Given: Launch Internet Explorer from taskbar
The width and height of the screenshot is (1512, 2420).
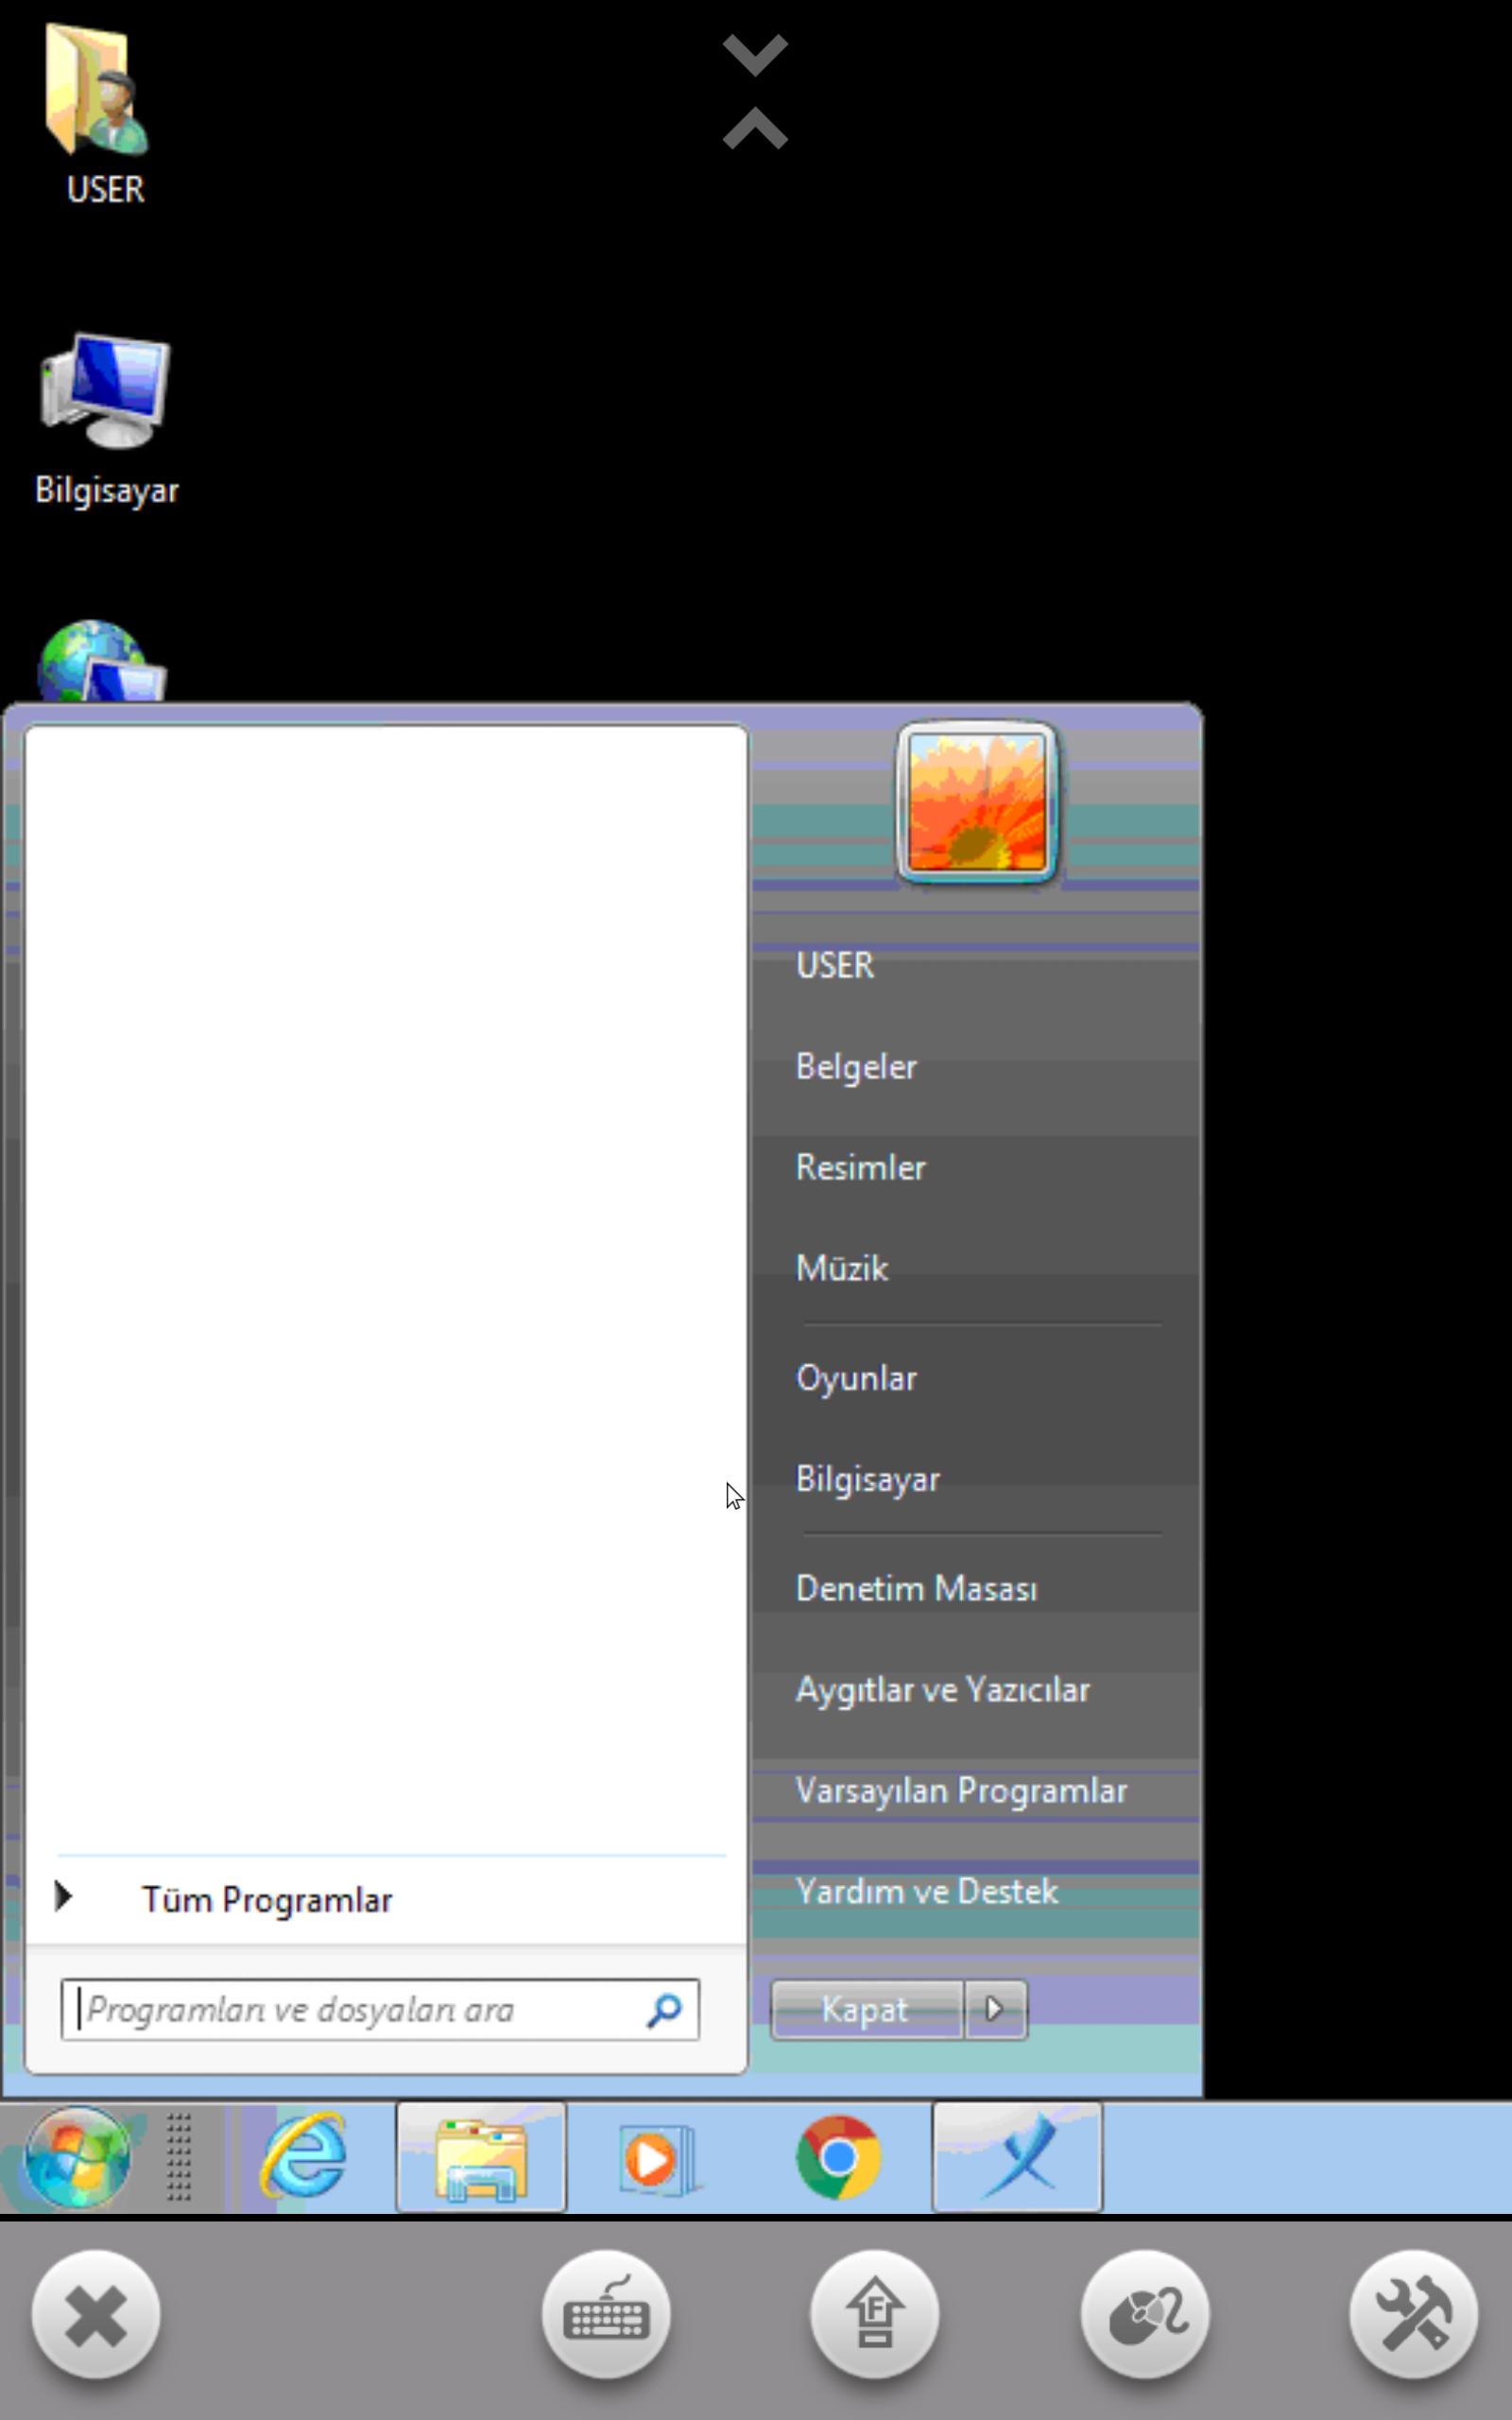Looking at the screenshot, I should pos(304,2157).
